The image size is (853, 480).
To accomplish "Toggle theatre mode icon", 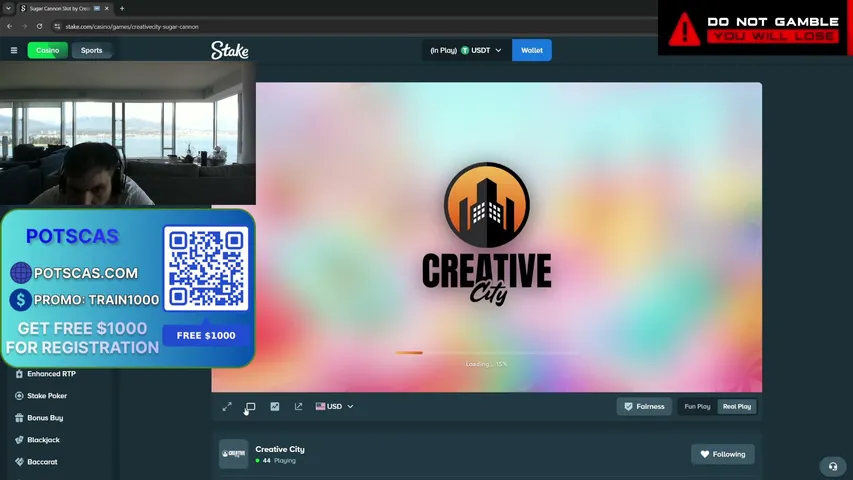I will (x=250, y=407).
